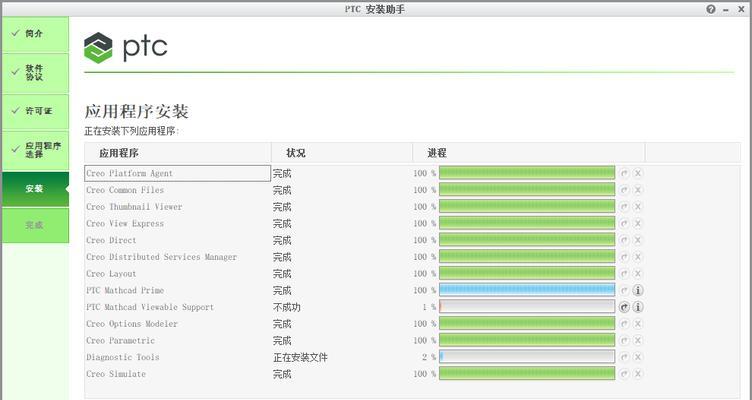Click progress bar of PTC Mathcad Viewable Support

(527, 307)
